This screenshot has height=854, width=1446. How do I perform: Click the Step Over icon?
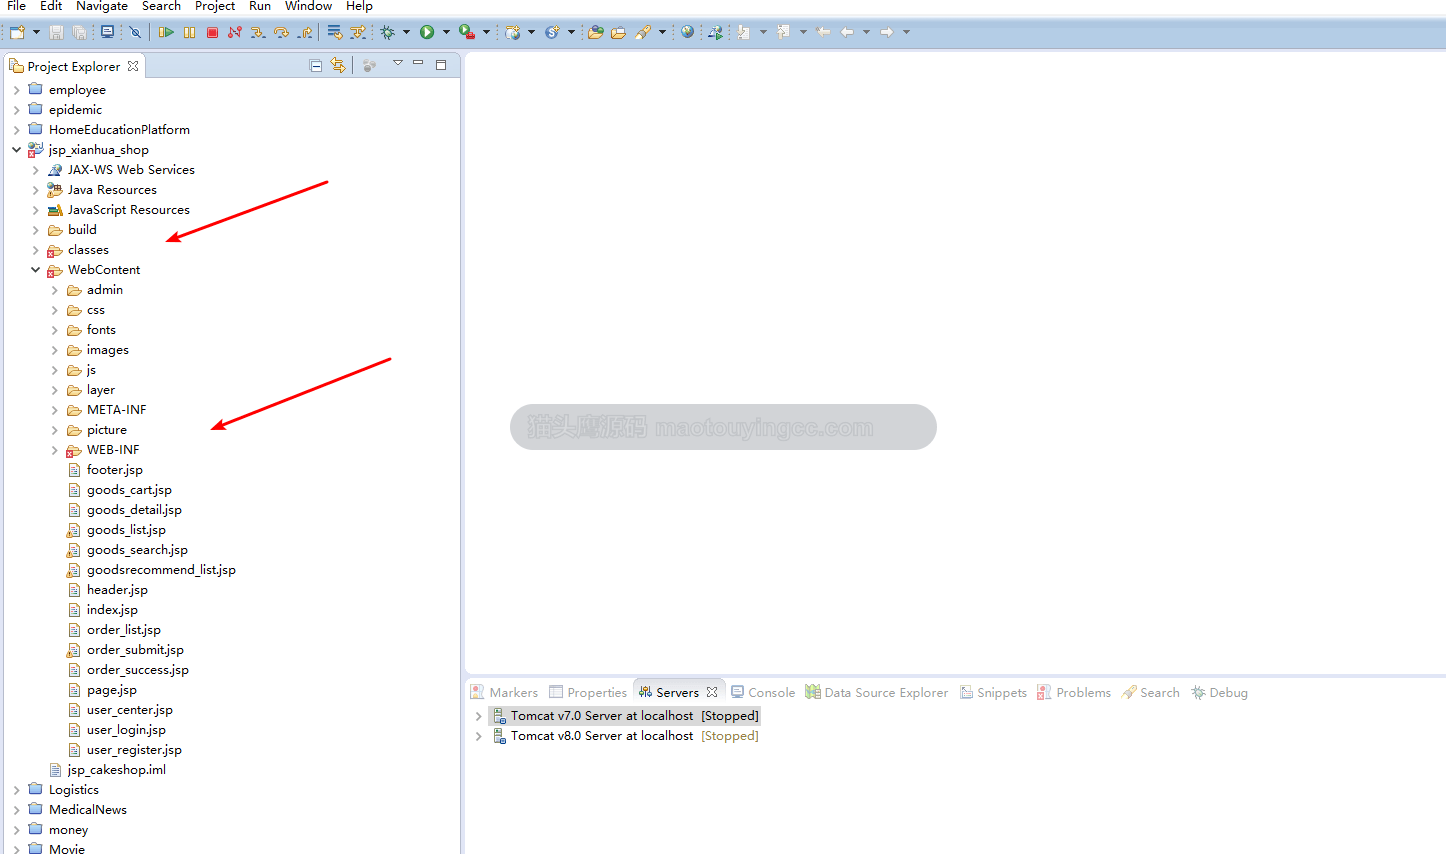(281, 32)
